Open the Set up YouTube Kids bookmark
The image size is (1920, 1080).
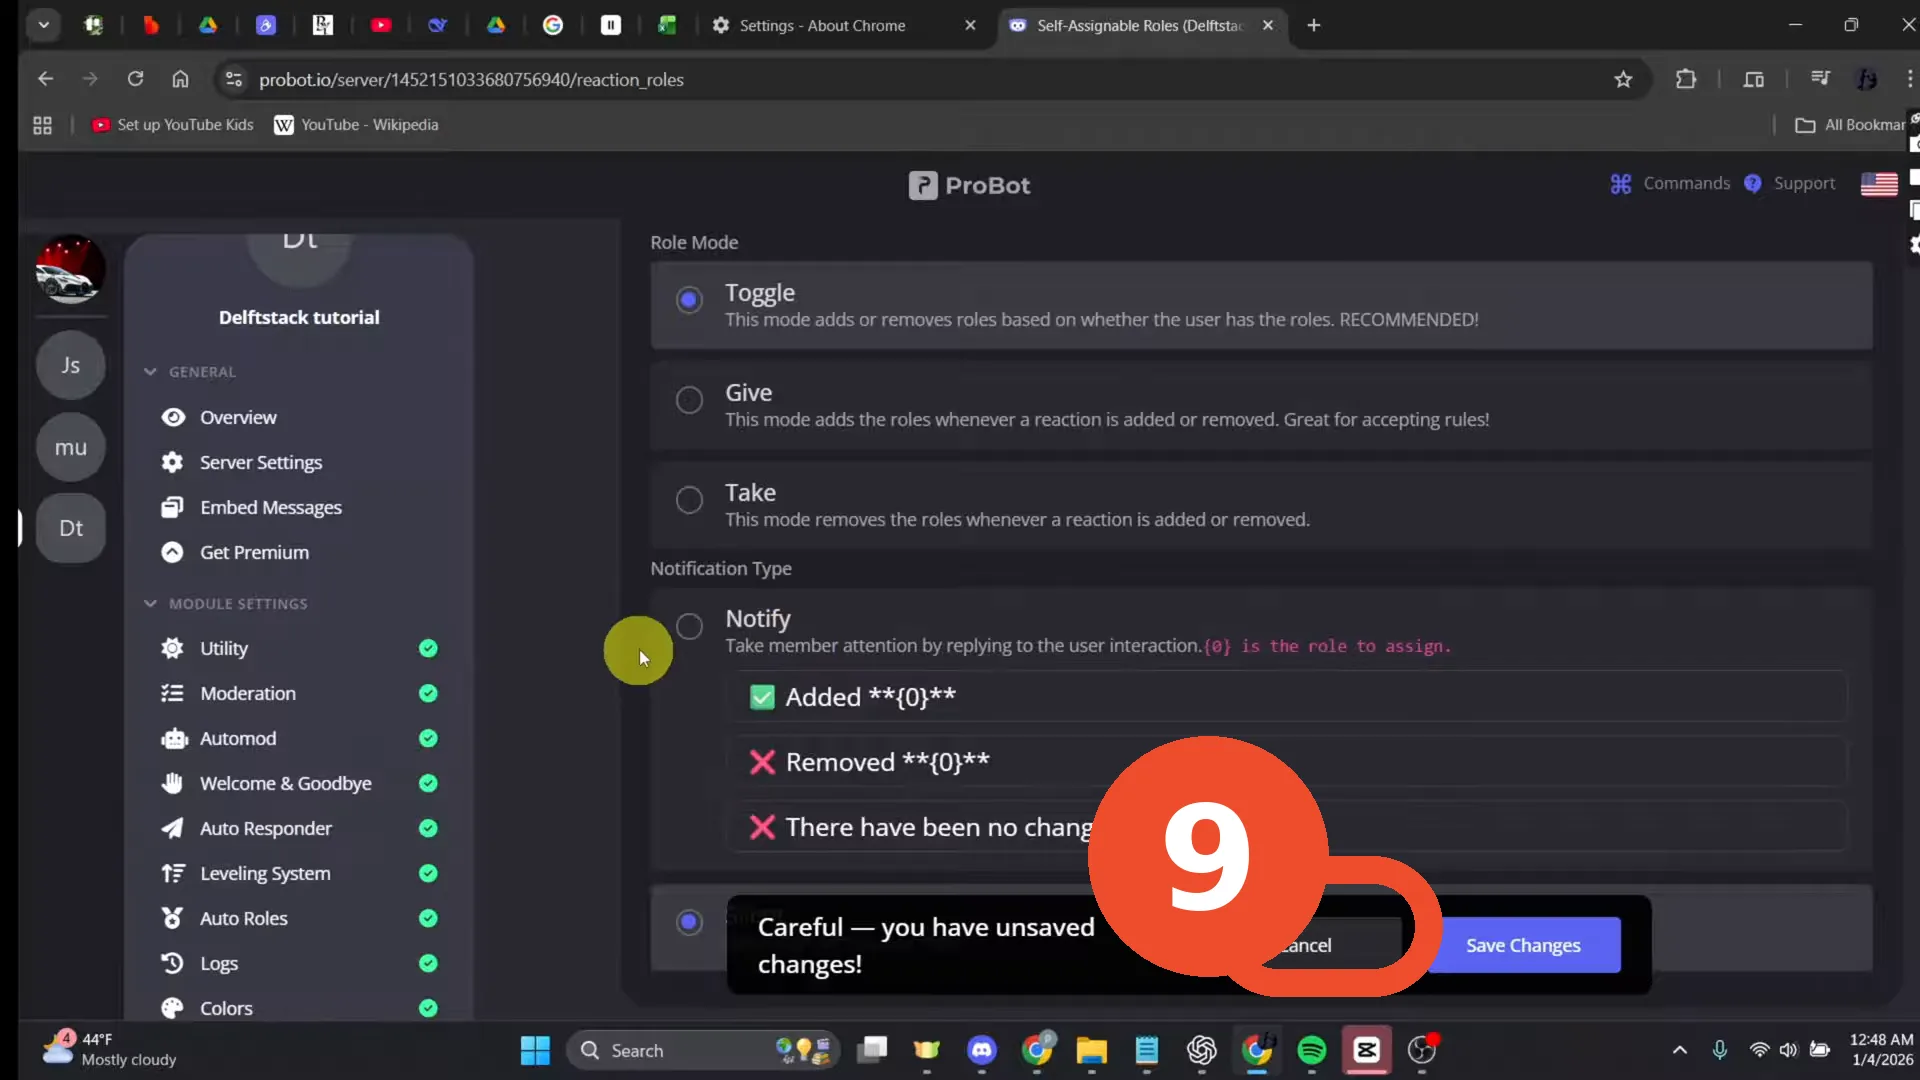[x=173, y=125]
